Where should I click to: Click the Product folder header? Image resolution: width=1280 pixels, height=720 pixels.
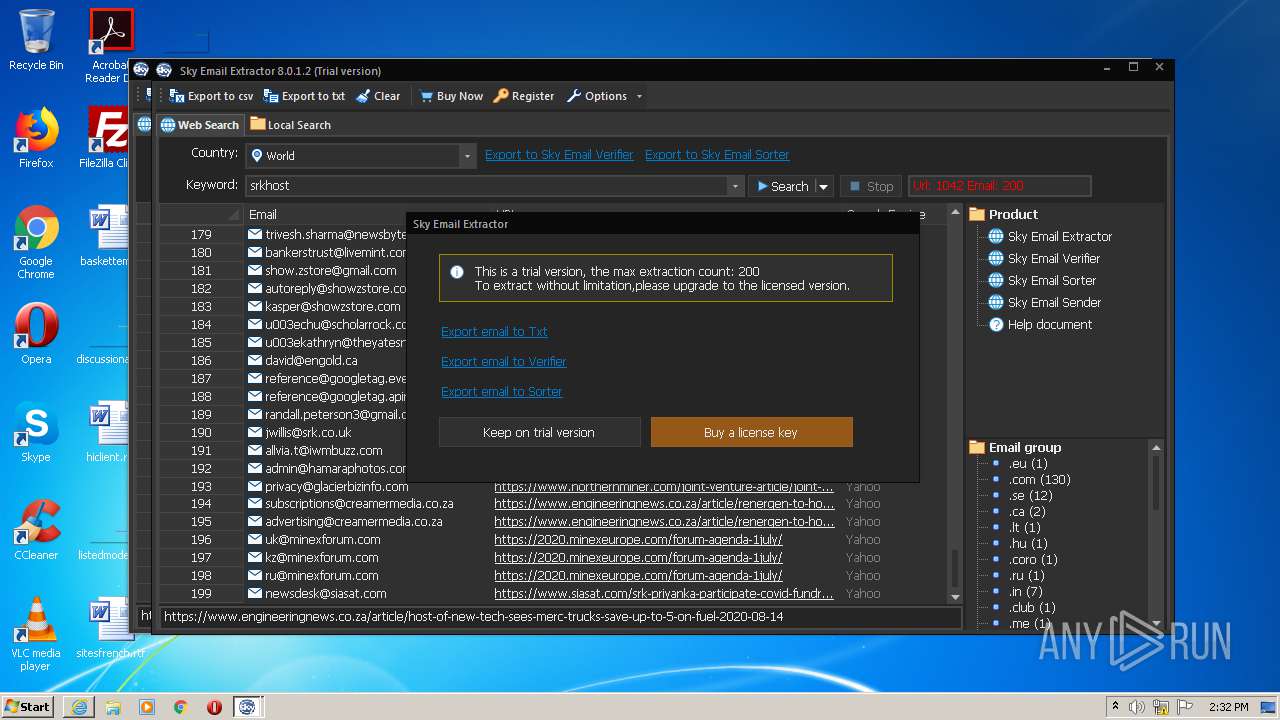[x=1004, y=214]
